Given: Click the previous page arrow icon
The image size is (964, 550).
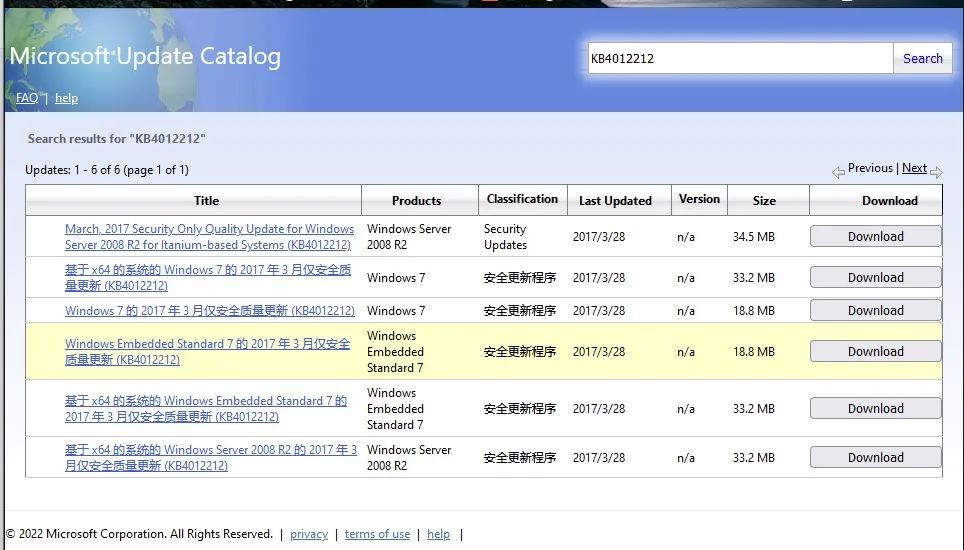Looking at the screenshot, I should (x=838, y=172).
